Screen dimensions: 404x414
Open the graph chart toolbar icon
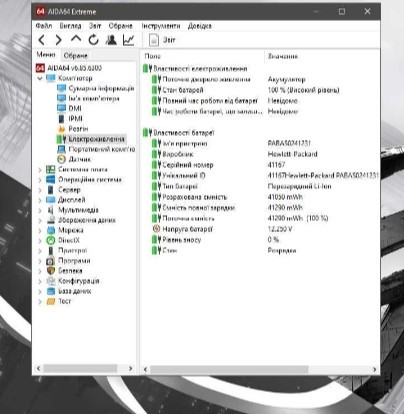pos(129,40)
